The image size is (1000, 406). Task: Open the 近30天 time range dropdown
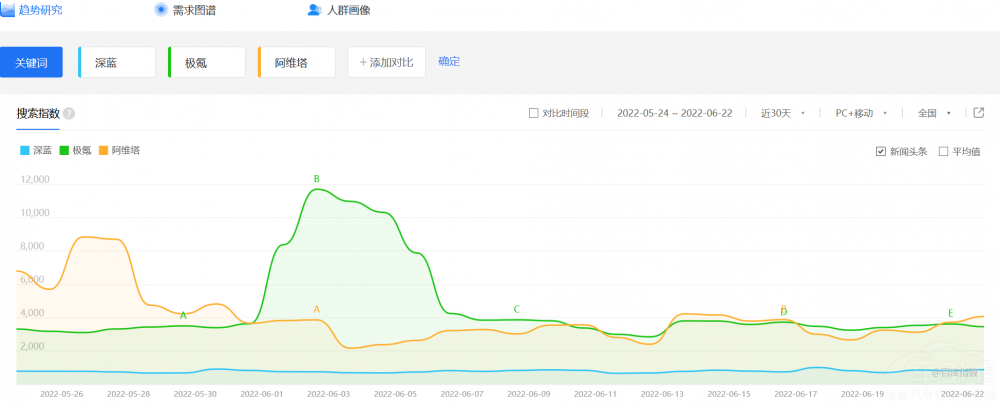pyautogui.click(x=783, y=113)
